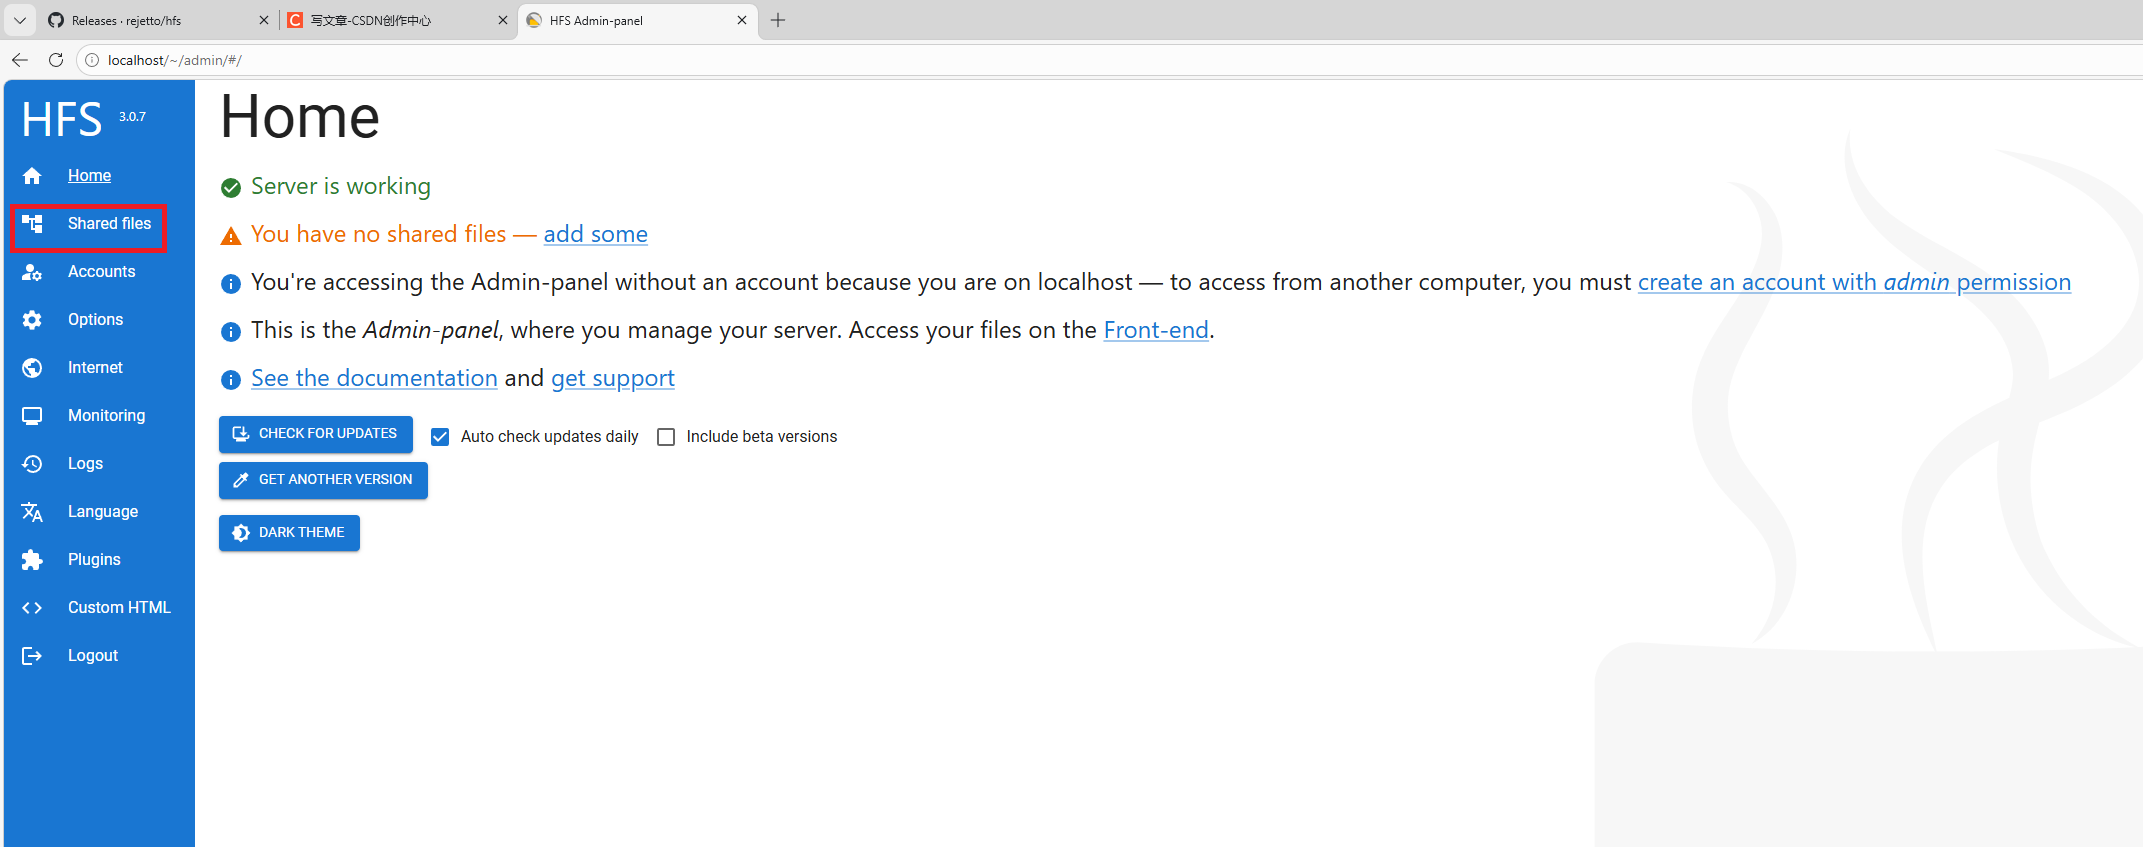Image resolution: width=2143 pixels, height=847 pixels.
Task: Toggle Auto check updates daily checkbox
Action: tap(440, 437)
